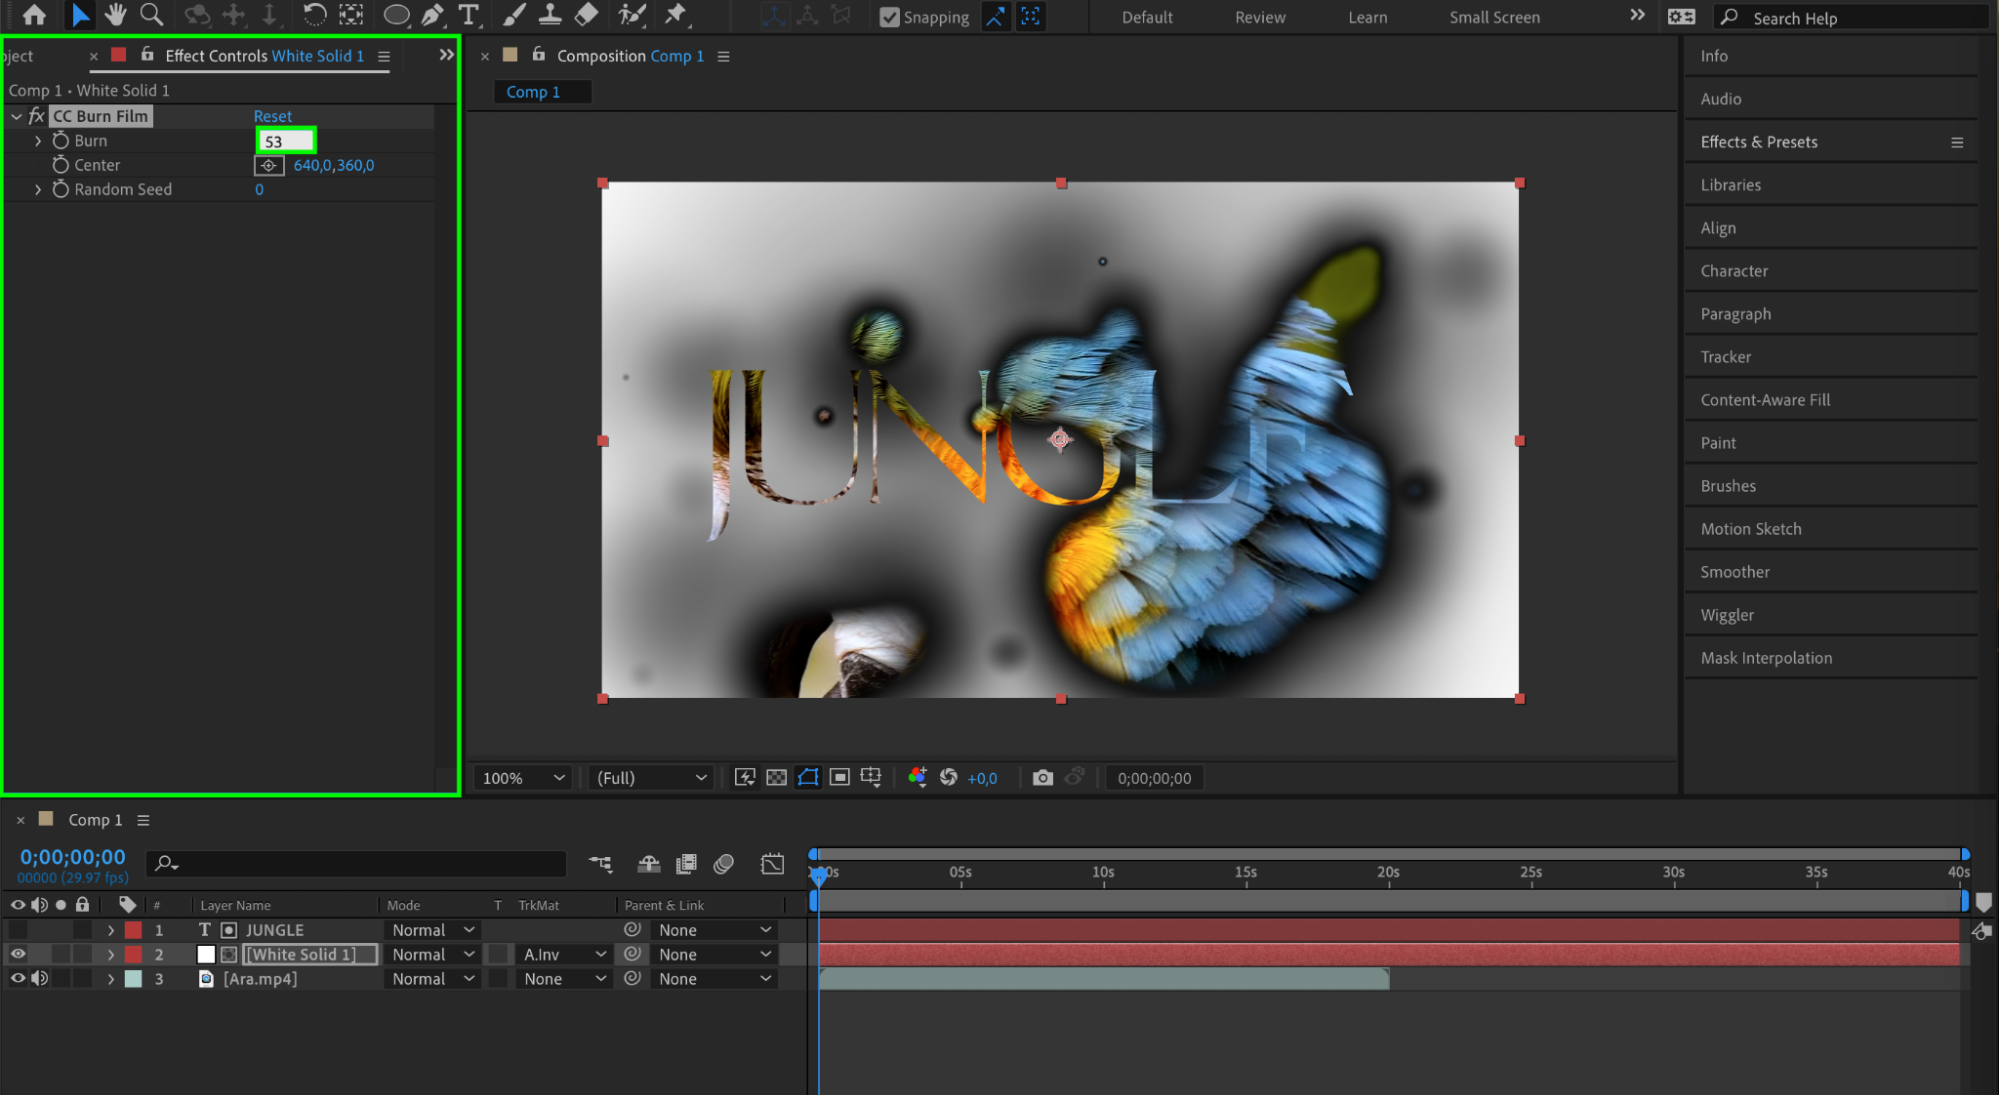Toggle the transparency grid icon
This screenshot has height=1096, width=1999.
(776, 778)
